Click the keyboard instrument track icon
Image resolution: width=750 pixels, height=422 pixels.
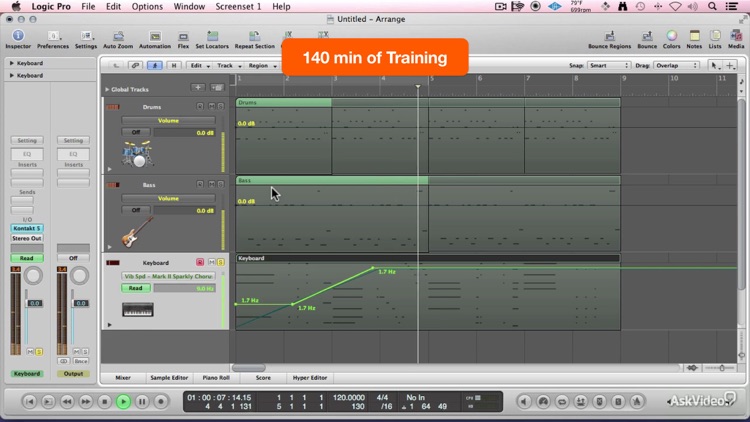point(138,310)
